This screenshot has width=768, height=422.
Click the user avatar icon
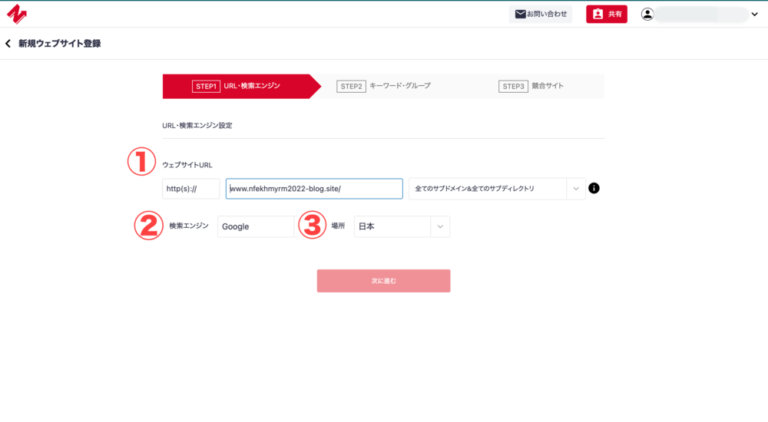(648, 14)
